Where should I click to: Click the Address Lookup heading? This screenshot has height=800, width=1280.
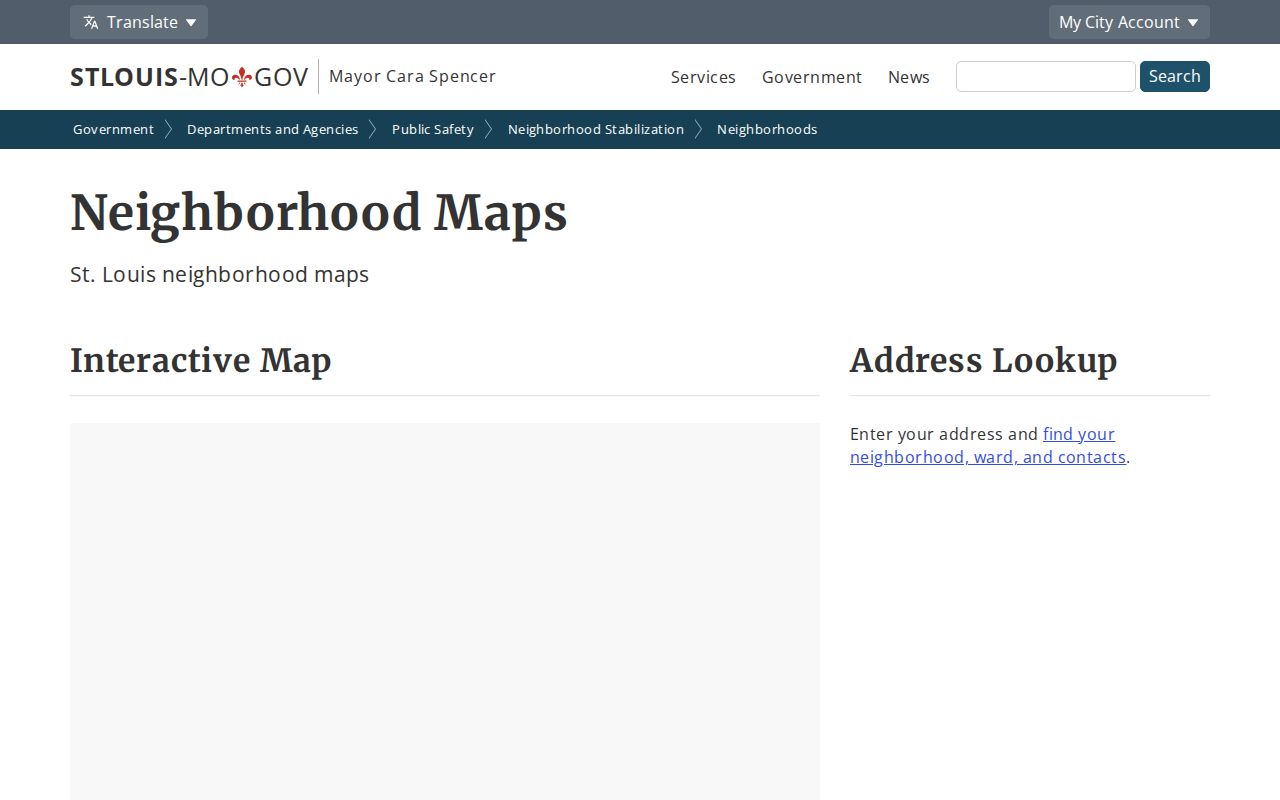coord(983,360)
